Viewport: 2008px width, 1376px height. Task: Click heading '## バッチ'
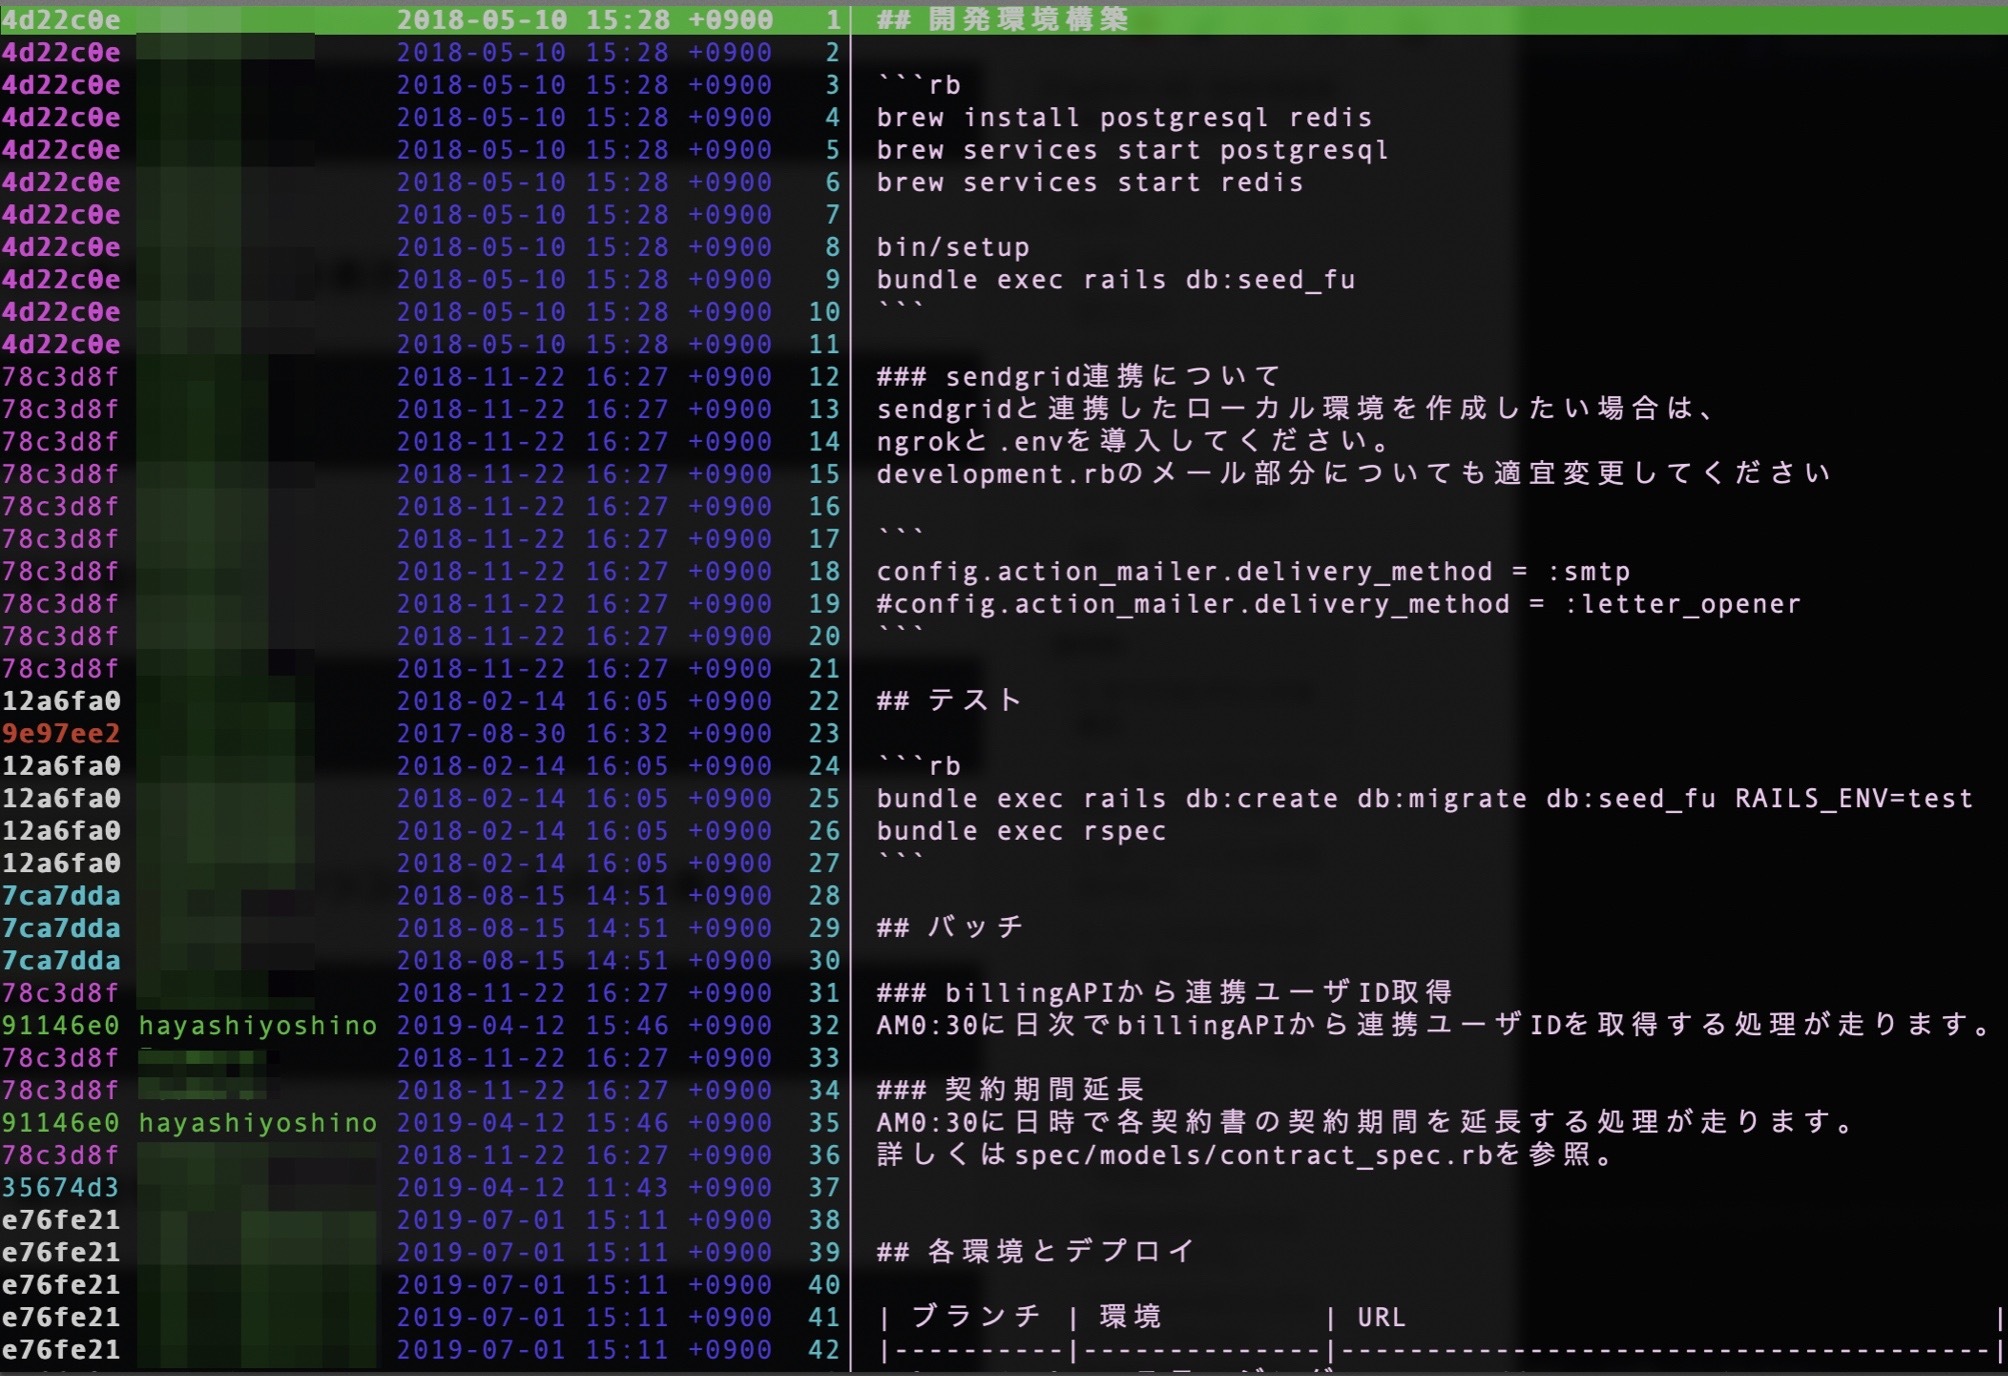950,928
